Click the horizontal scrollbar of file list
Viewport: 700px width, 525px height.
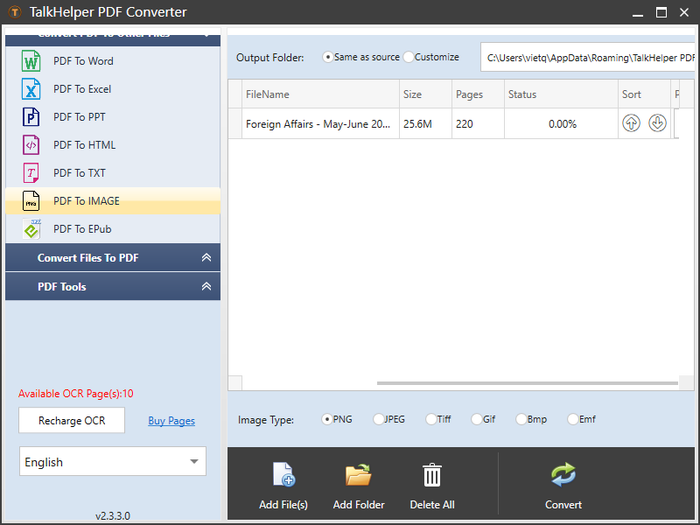pyautogui.click(x=527, y=383)
